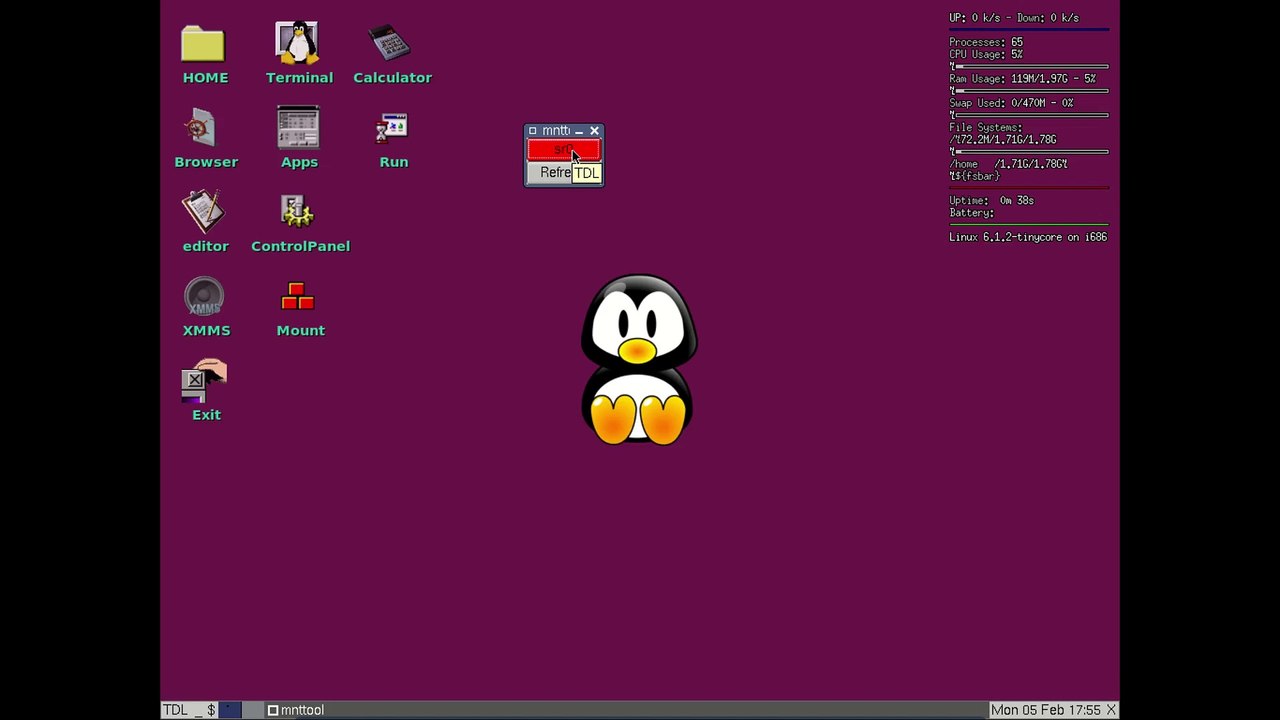Select the Mount desktop icon
Screen dimensions: 1280x720
[300, 308]
